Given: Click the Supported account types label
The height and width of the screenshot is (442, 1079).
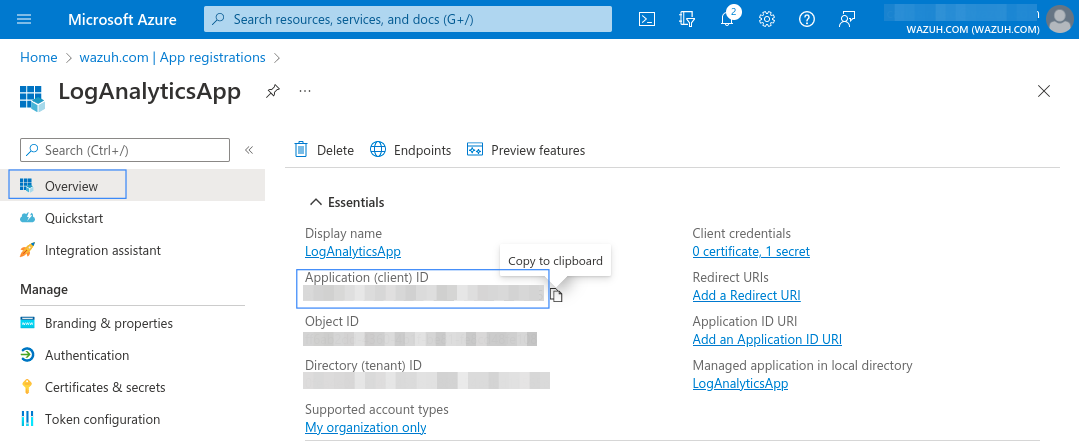Looking at the screenshot, I should tap(376, 410).
